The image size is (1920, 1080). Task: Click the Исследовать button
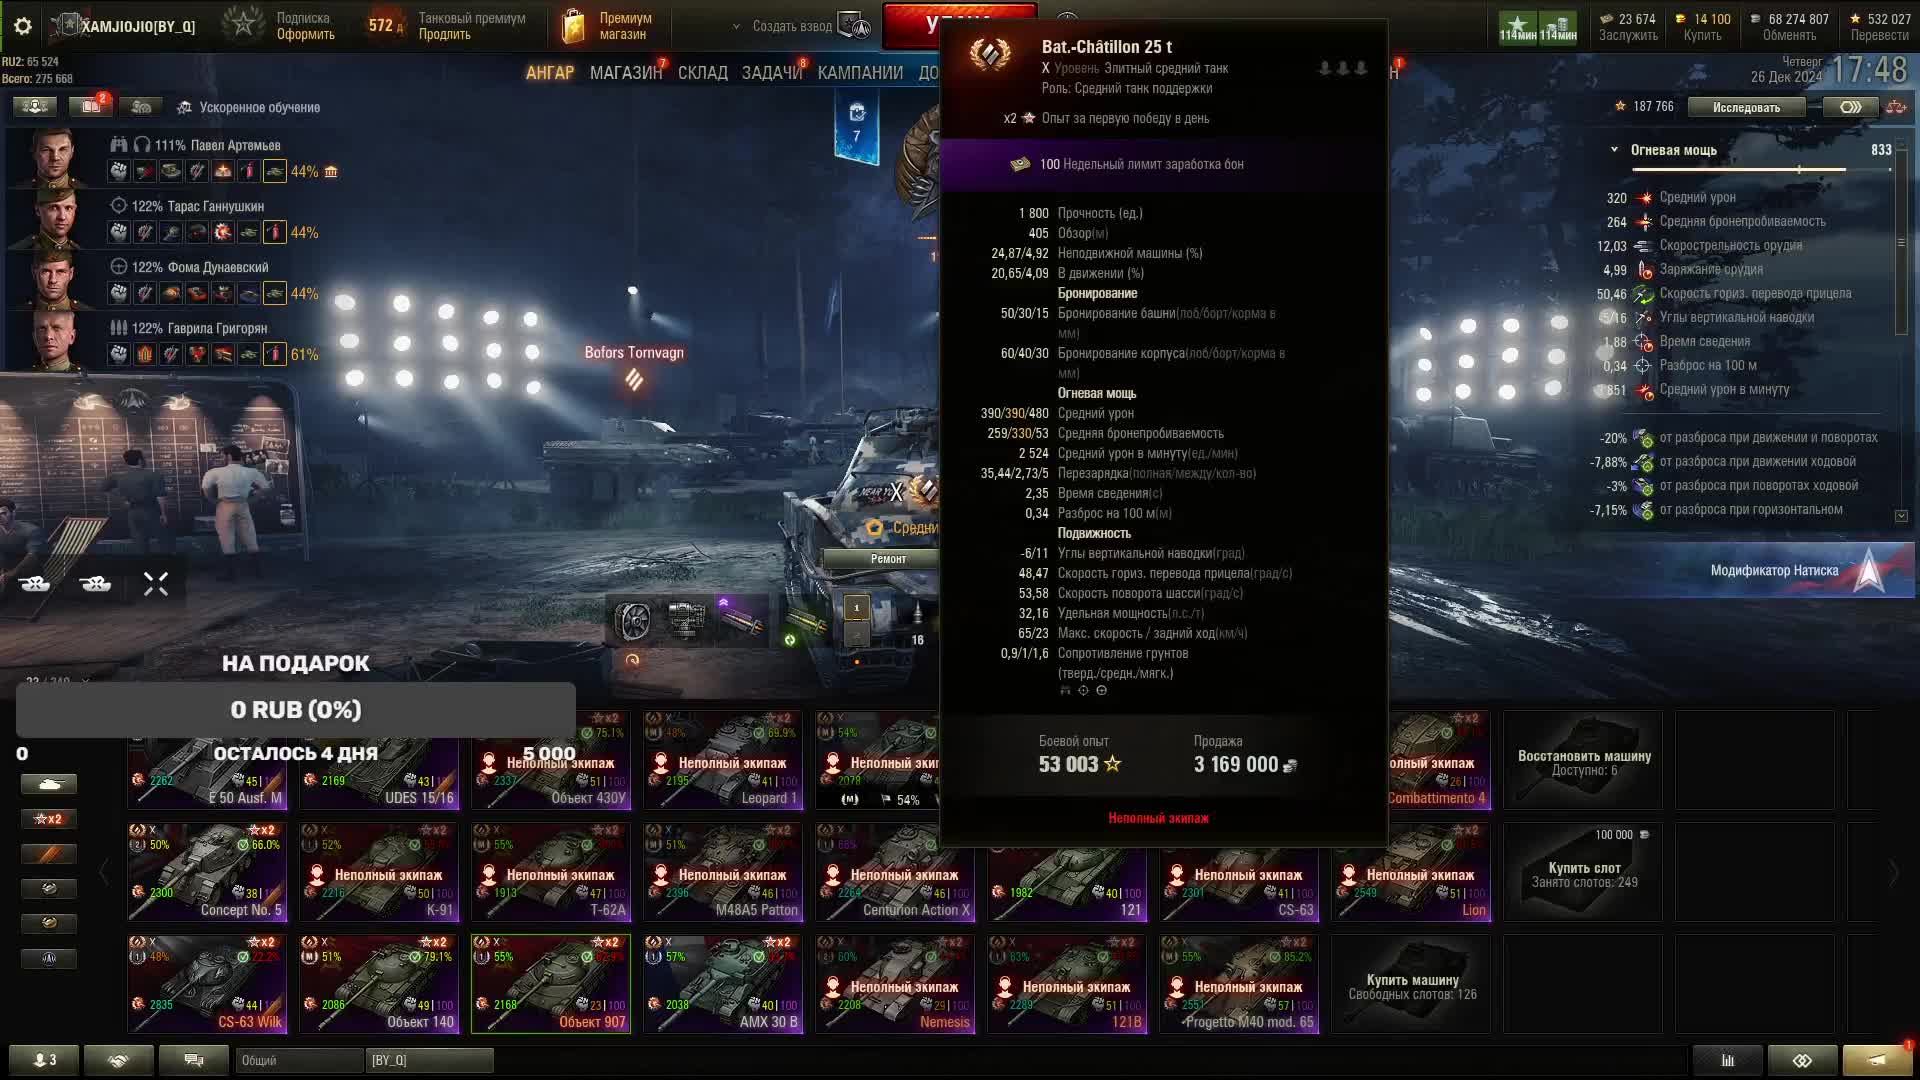tap(1747, 107)
